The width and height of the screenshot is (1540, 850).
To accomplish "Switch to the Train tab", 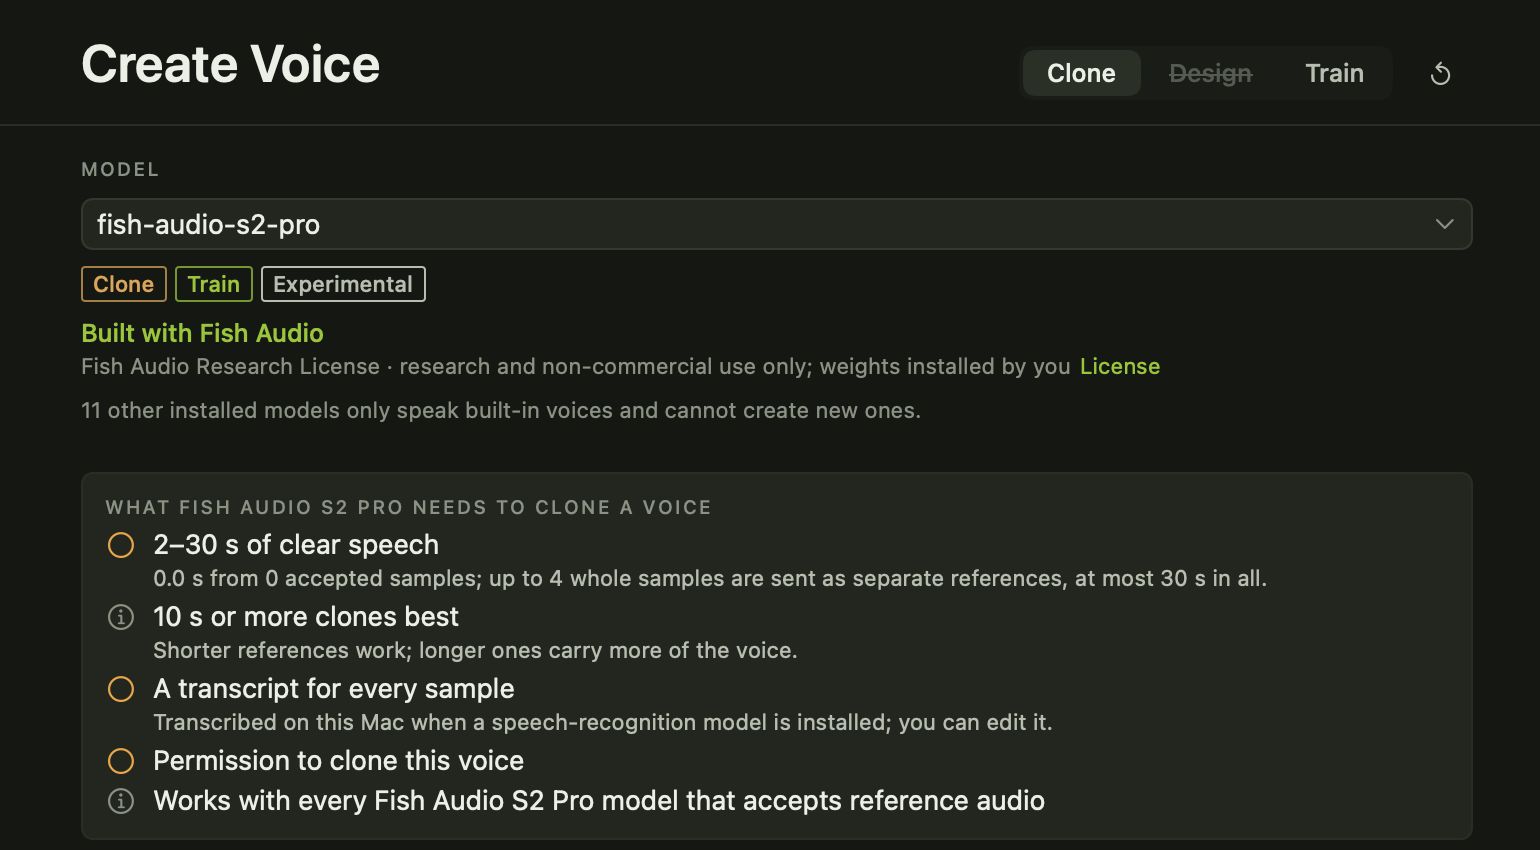I will coord(1334,73).
